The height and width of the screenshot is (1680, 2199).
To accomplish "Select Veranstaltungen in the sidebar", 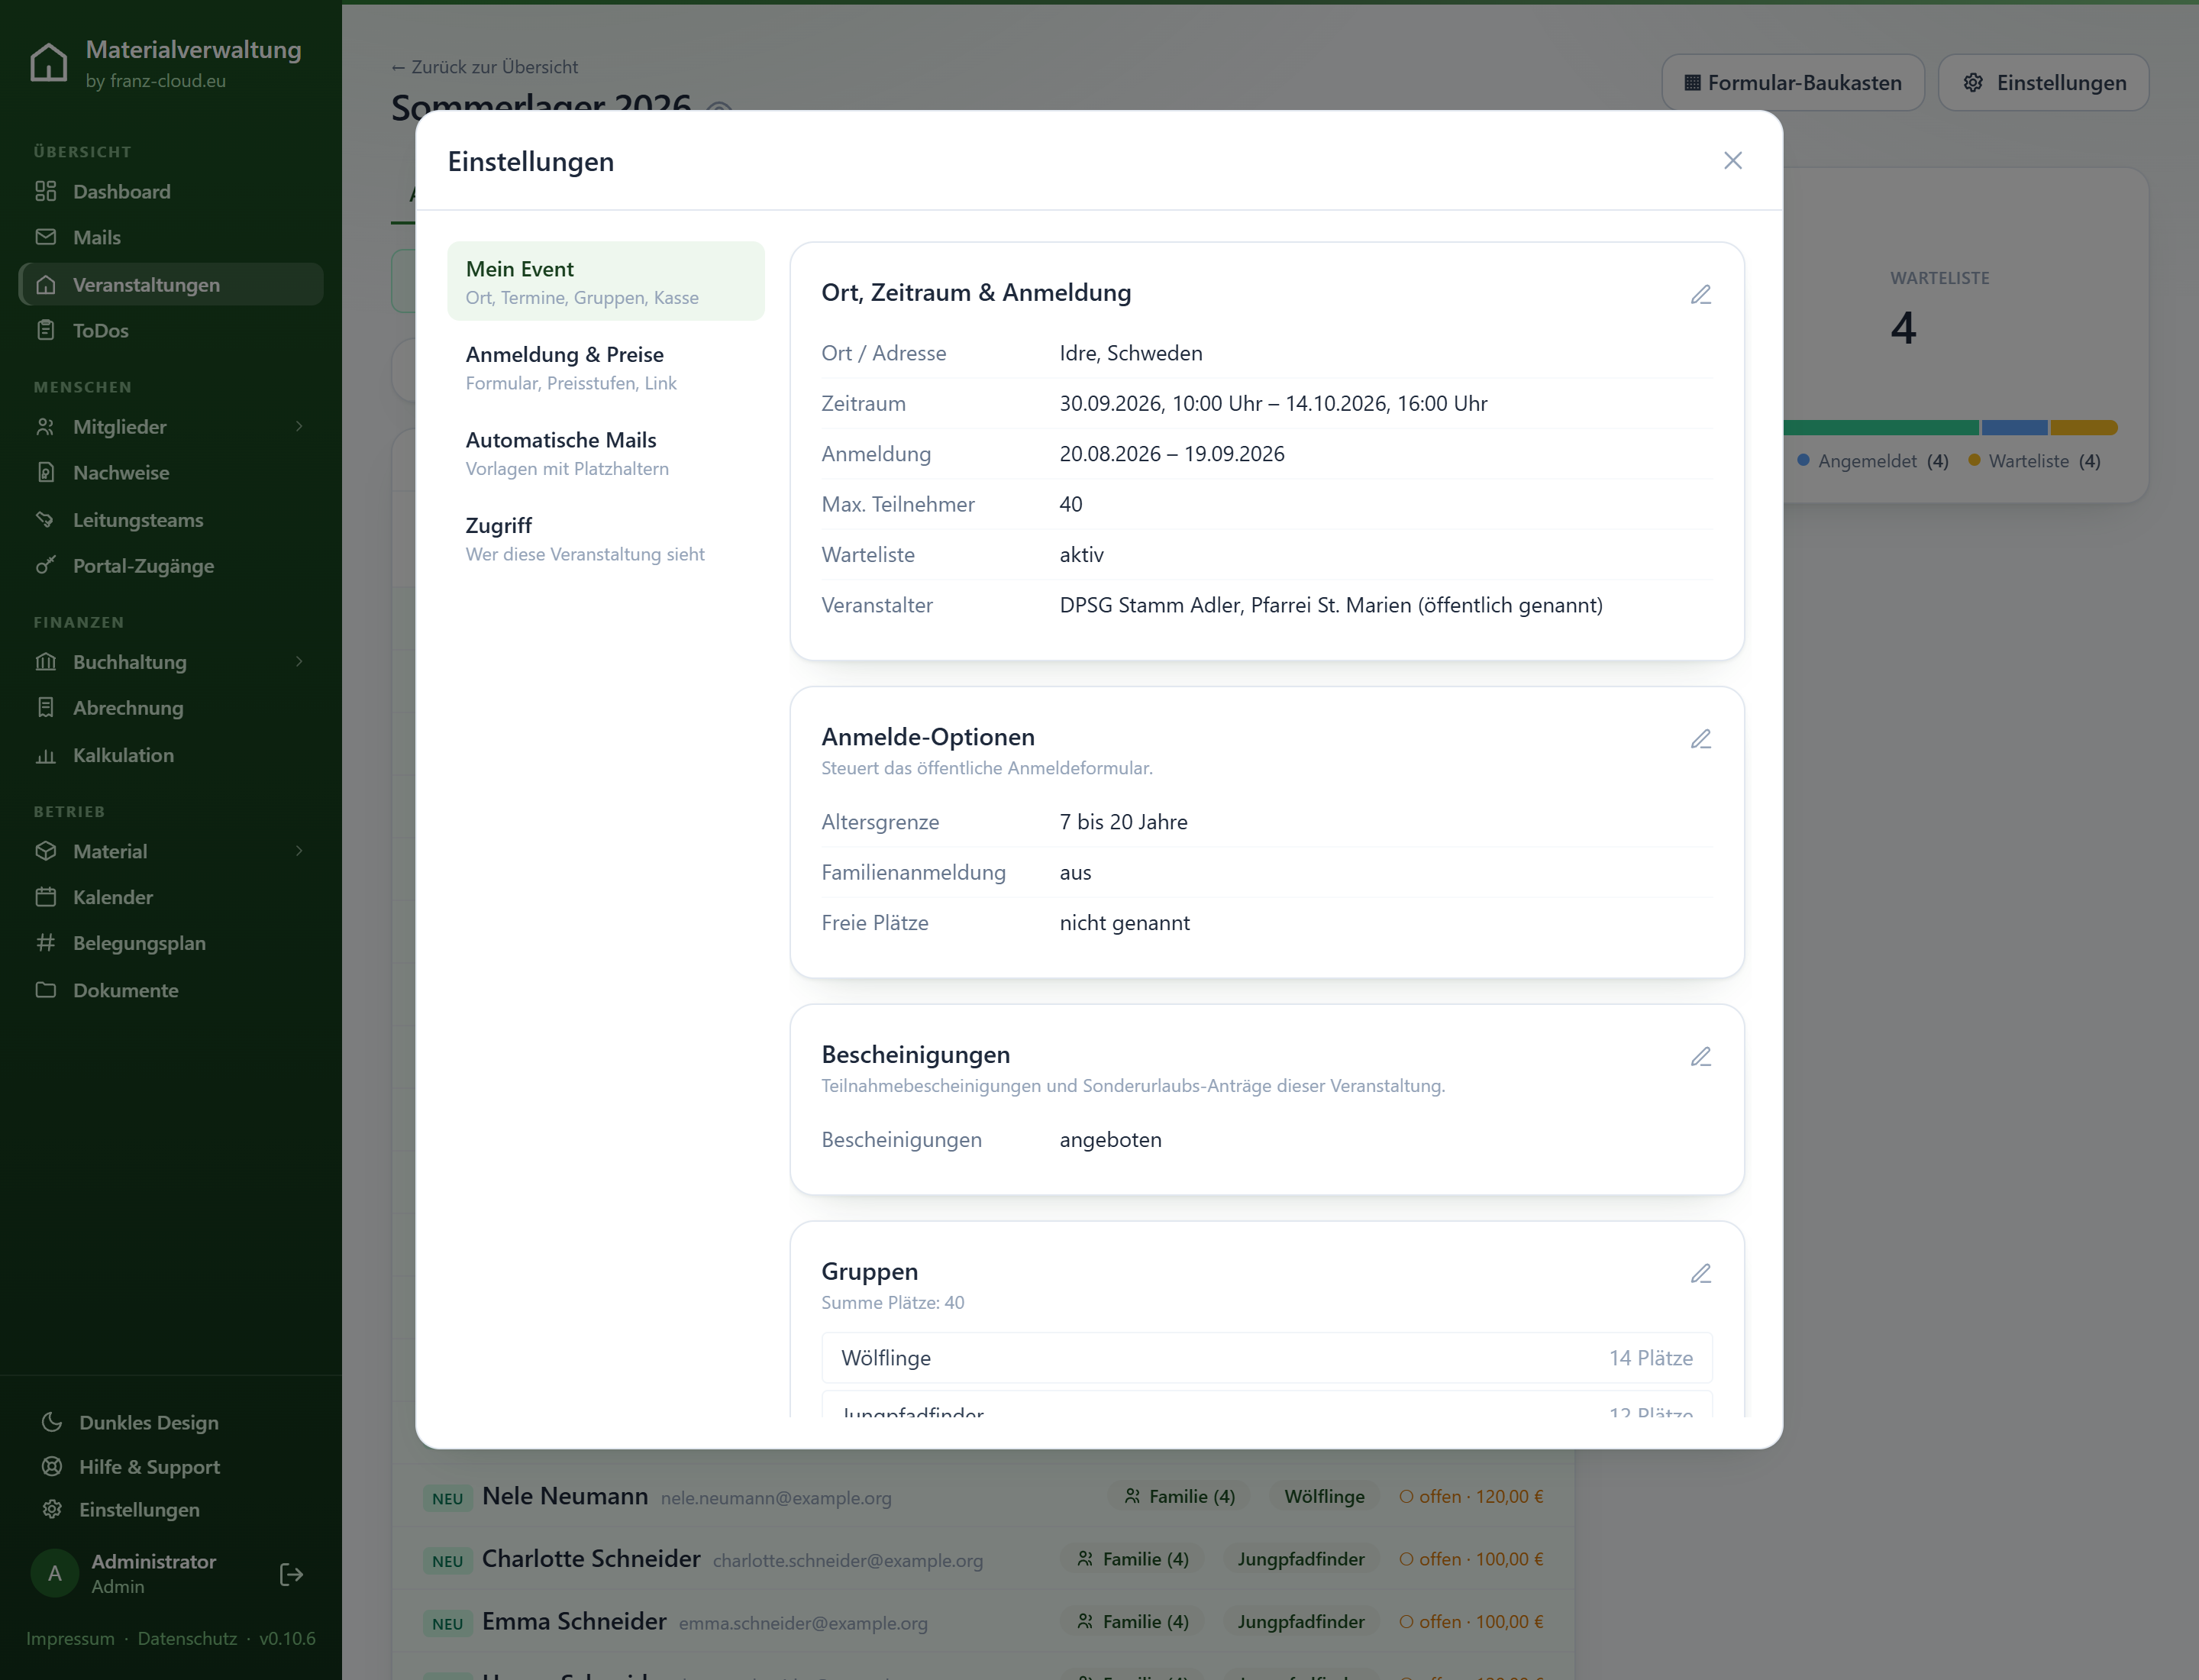I will coord(171,284).
